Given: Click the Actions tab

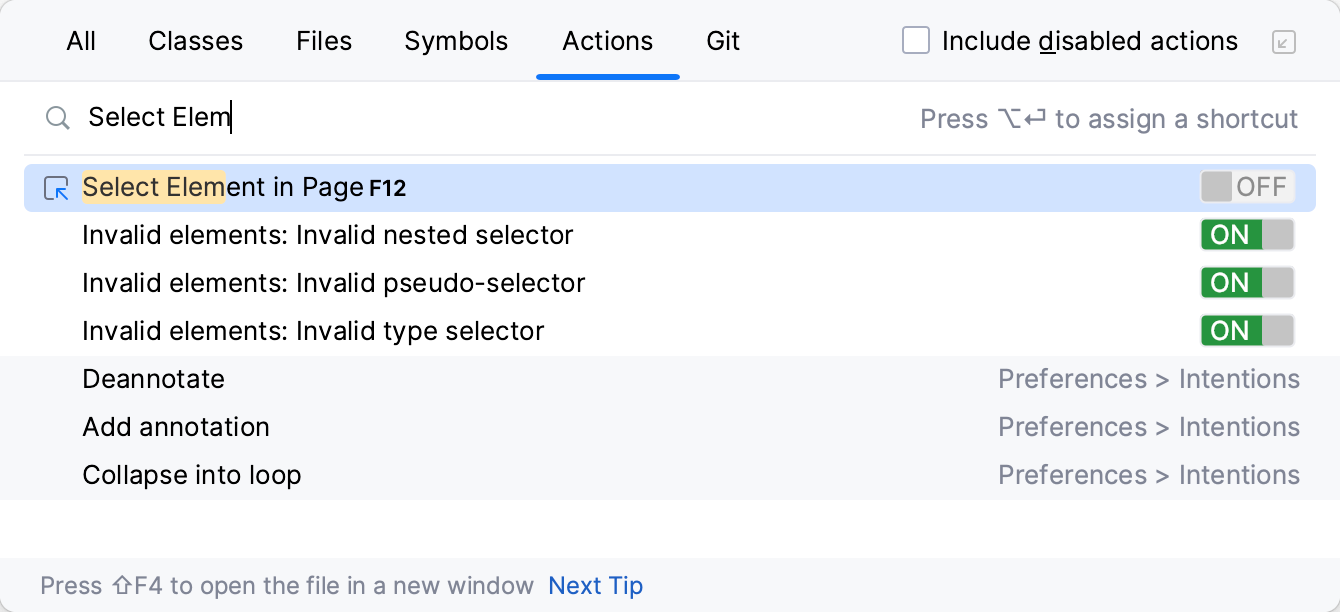Looking at the screenshot, I should point(607,41).
